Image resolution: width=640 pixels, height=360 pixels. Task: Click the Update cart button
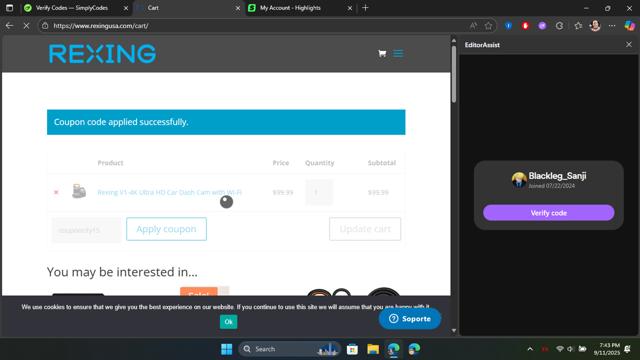point(365,229)
